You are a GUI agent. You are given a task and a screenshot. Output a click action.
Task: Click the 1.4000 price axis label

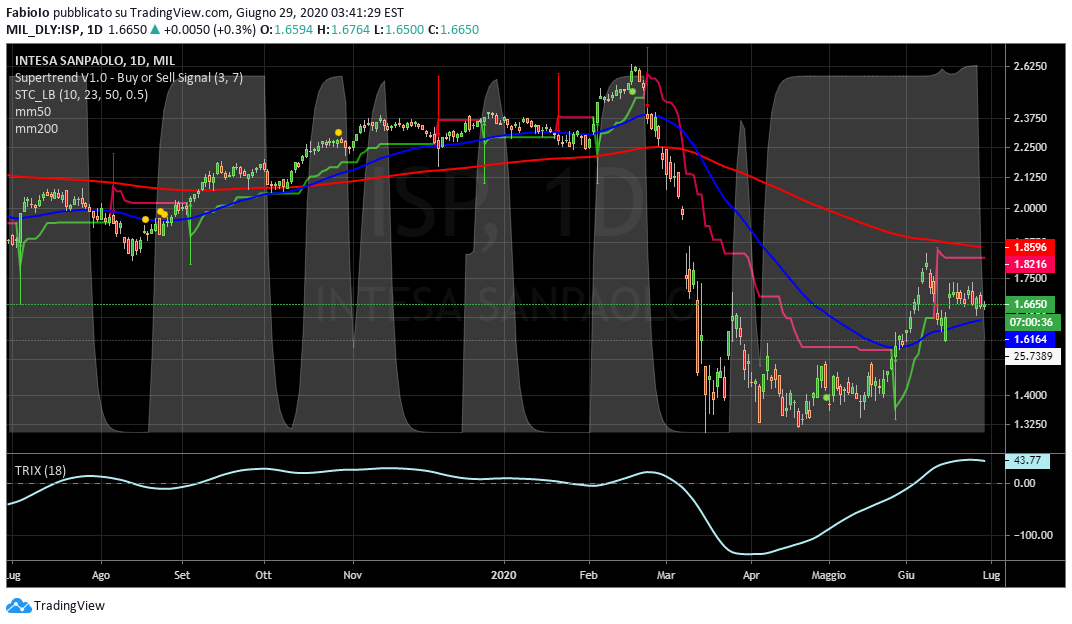pos(1030,395)
